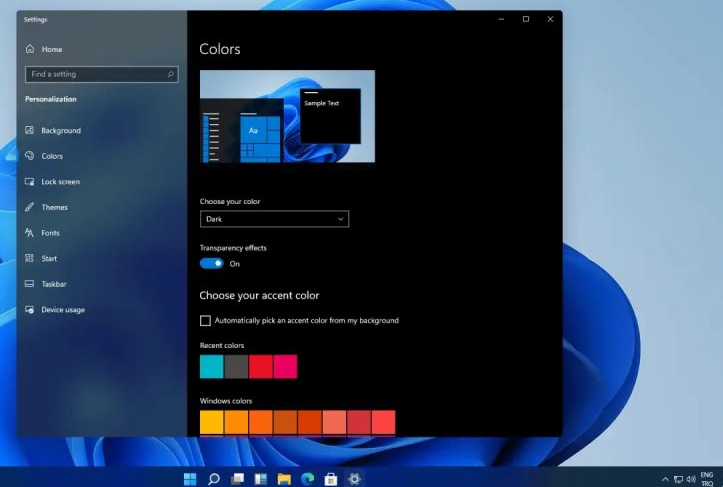This screenshot has height=487, width=723.
Task: Open Microsoft Store from taskbar
Action: [x=331, y=479]
